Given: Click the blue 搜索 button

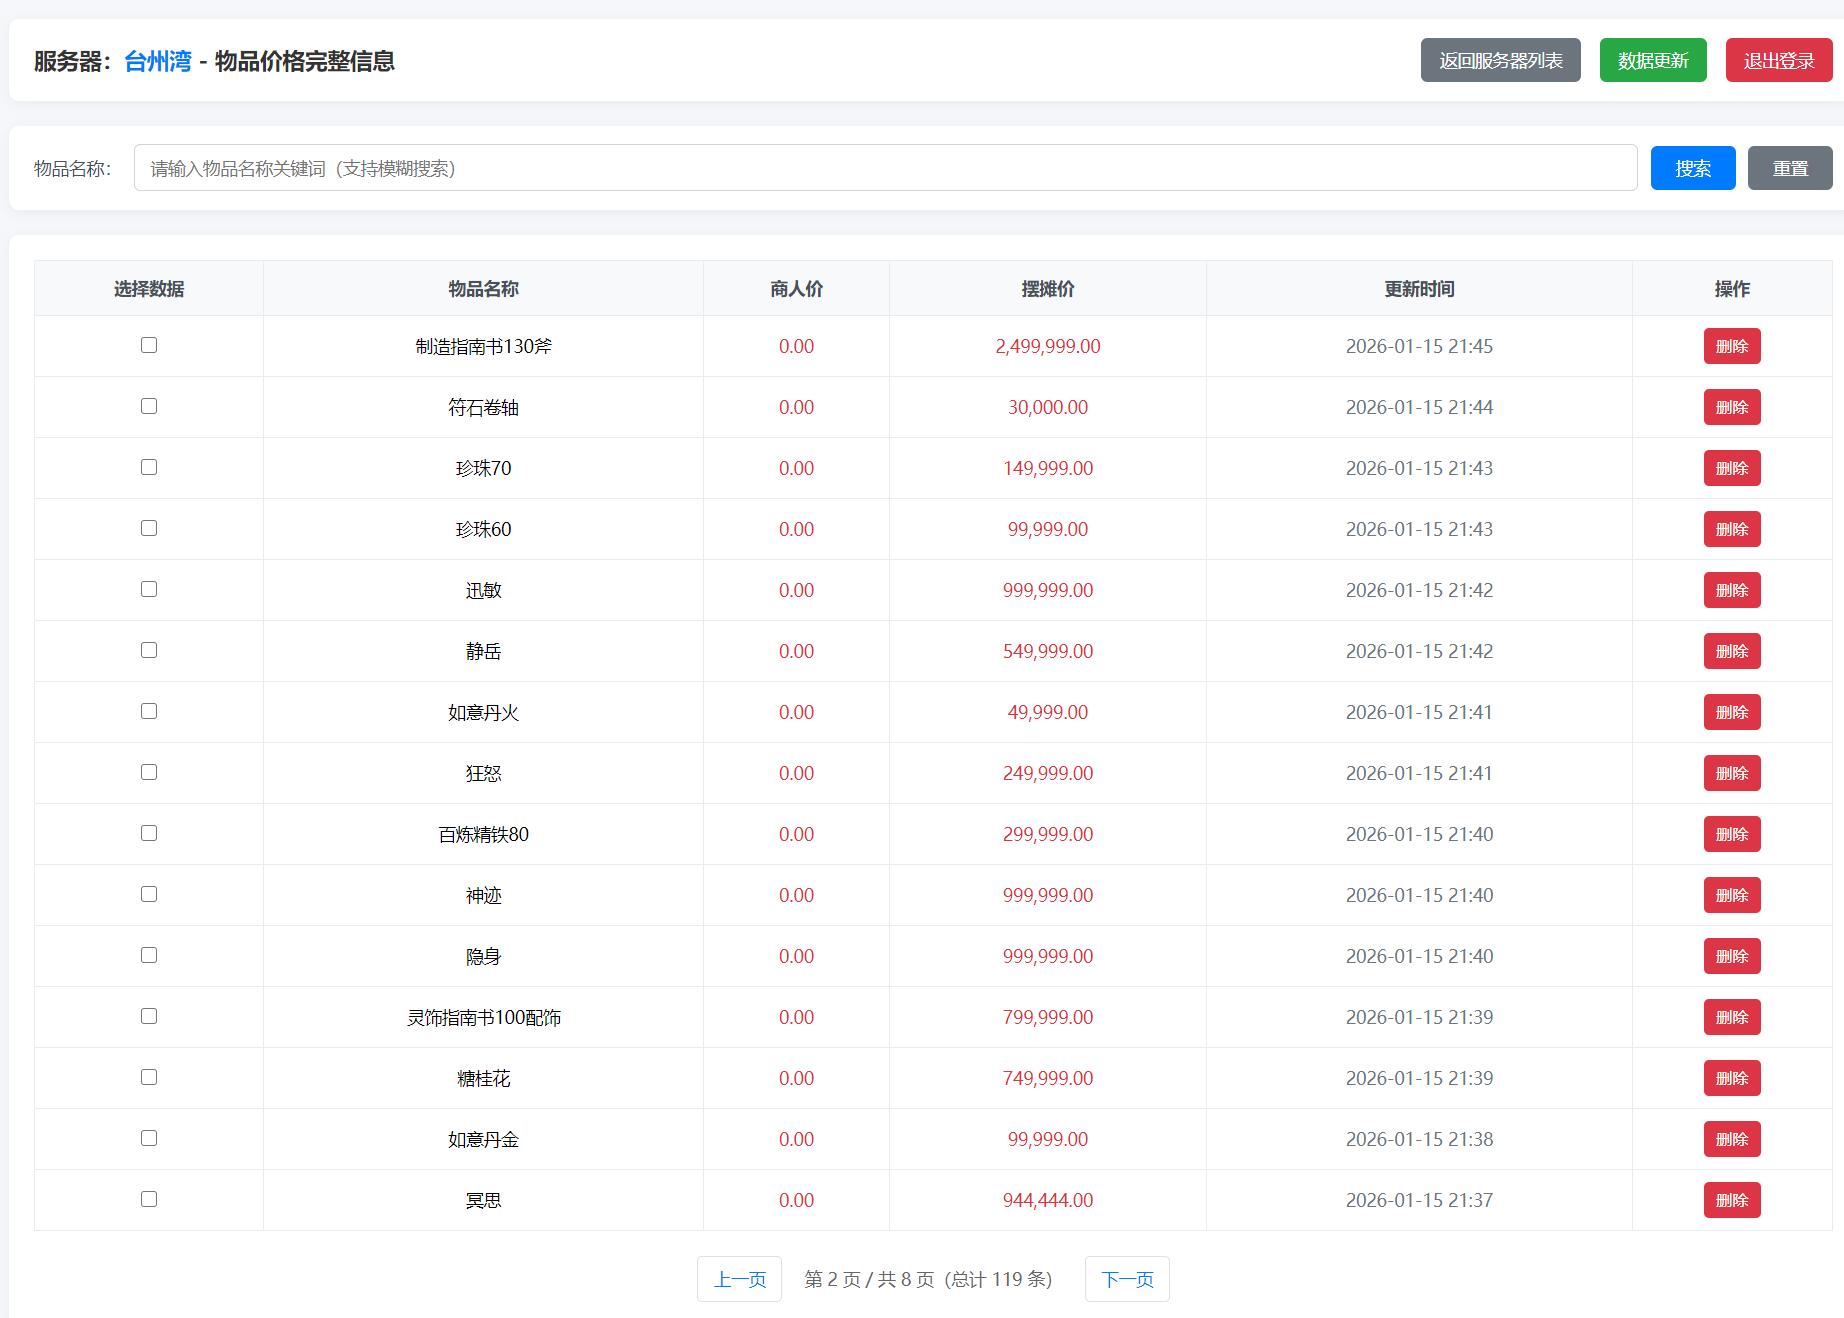Looking at the screenshot, I should (1692, 168).
